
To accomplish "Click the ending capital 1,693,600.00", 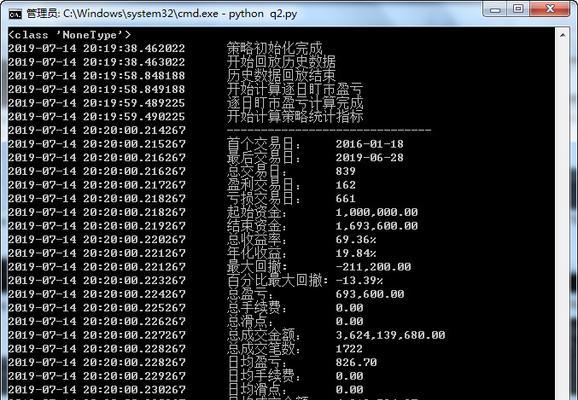I will coord(376,226).
